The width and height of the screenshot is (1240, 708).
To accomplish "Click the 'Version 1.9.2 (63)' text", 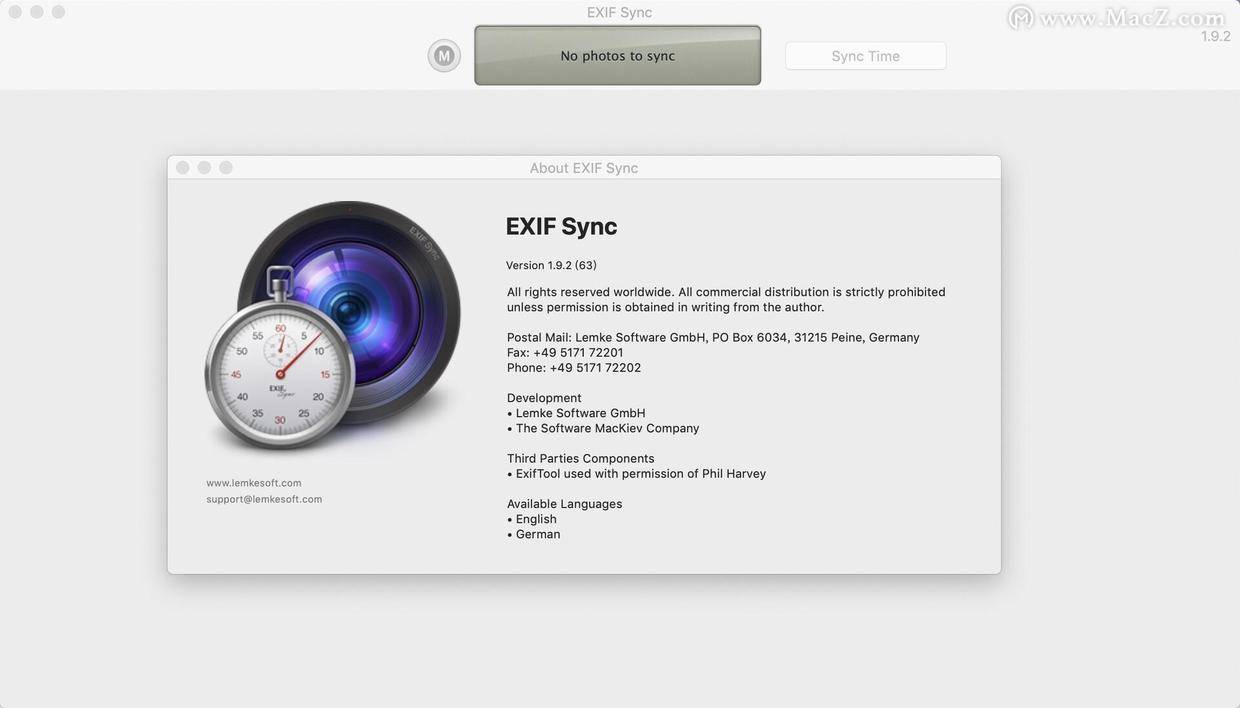I will (x=551, y=265).
